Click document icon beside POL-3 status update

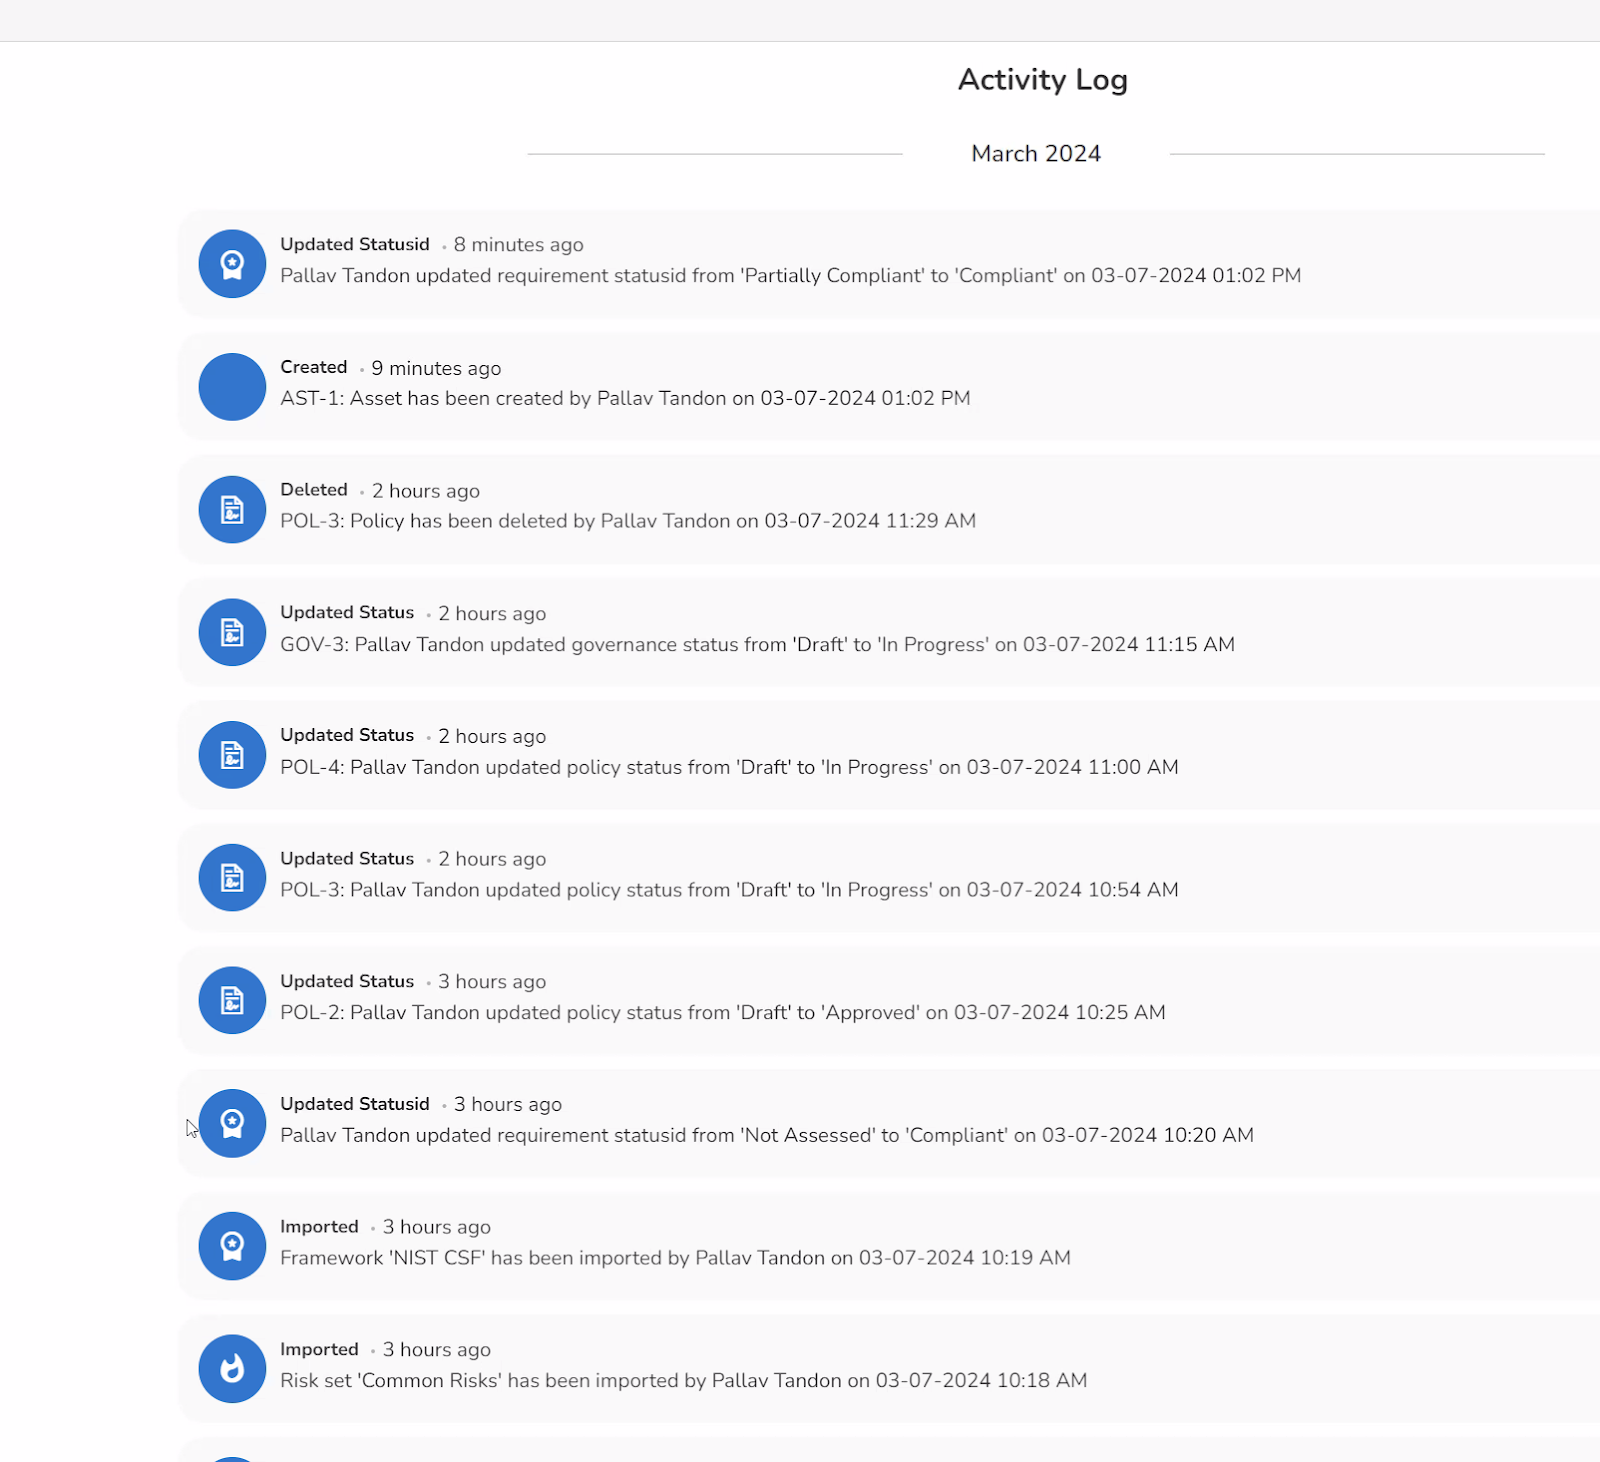pyautogui.click(x=232, y=878)
